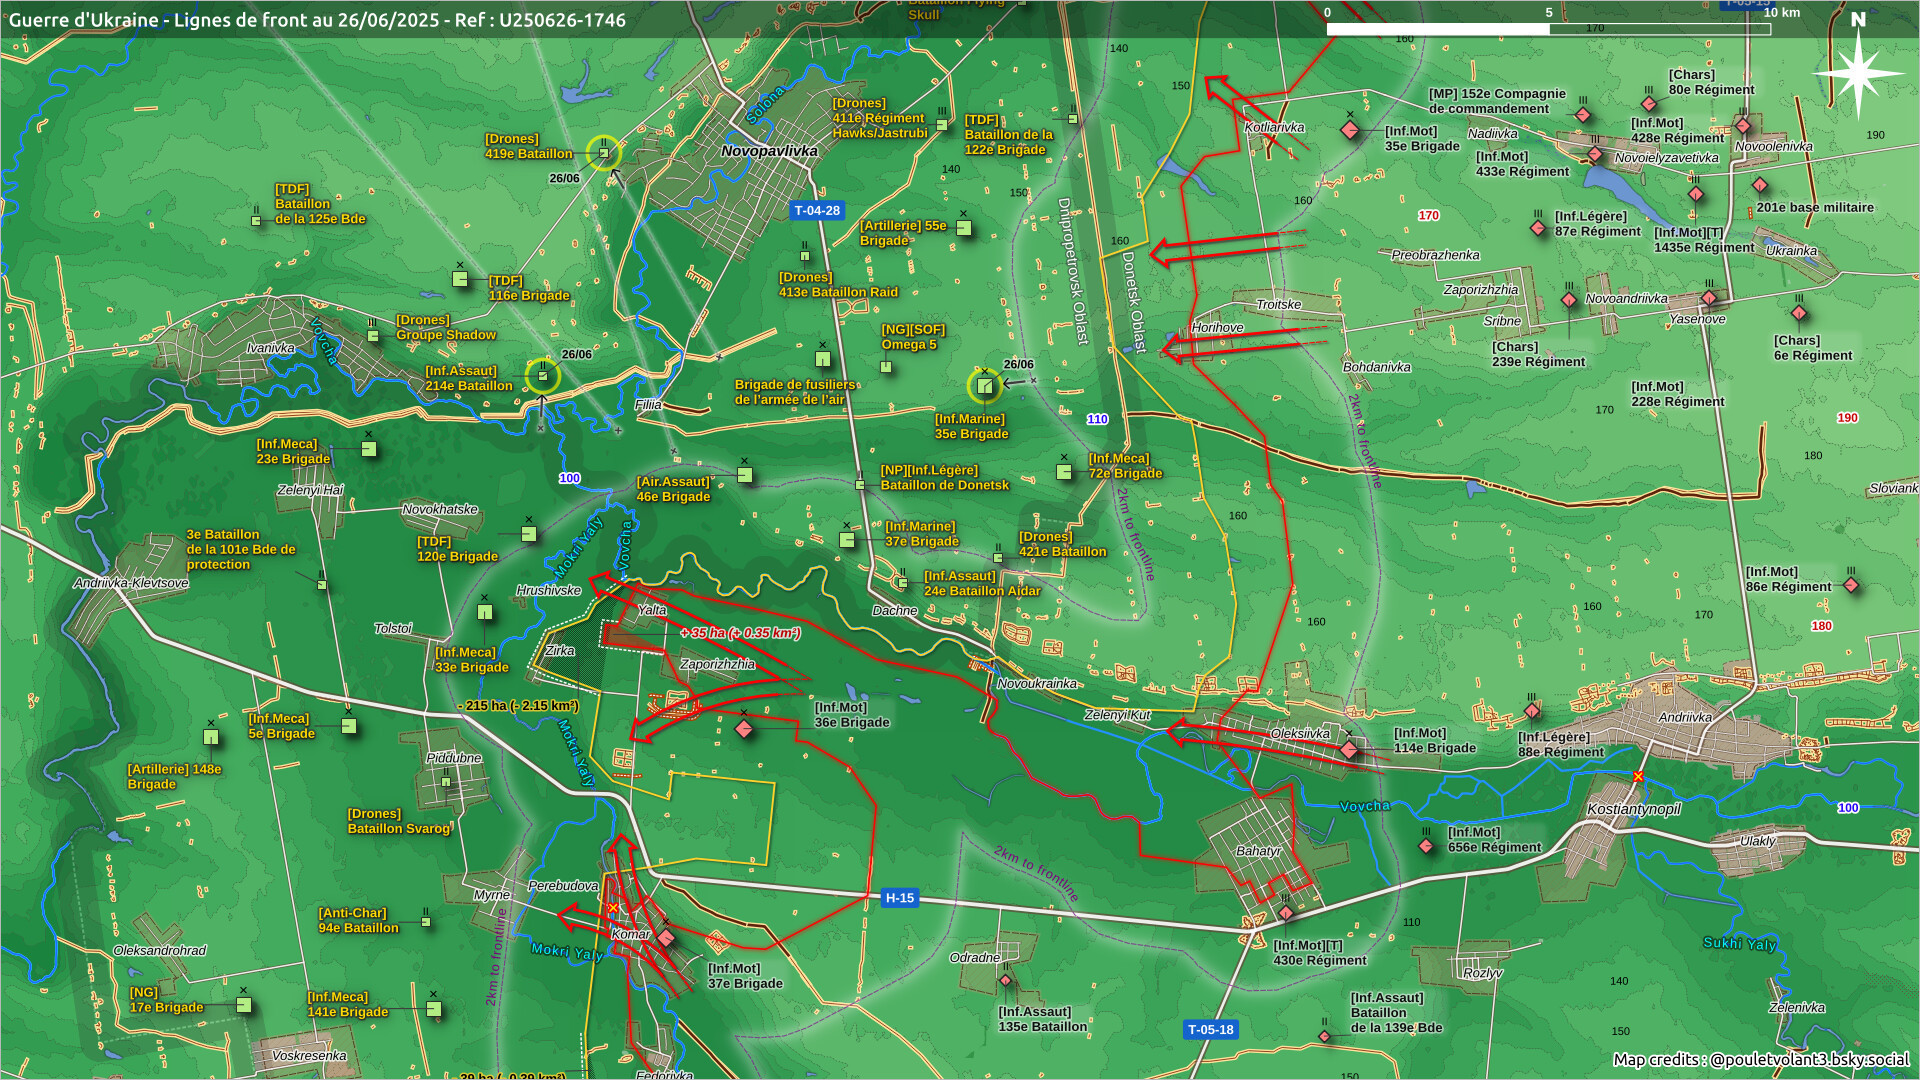
Task: Click the Voskresenka village label
Action: coord(309,1055)
